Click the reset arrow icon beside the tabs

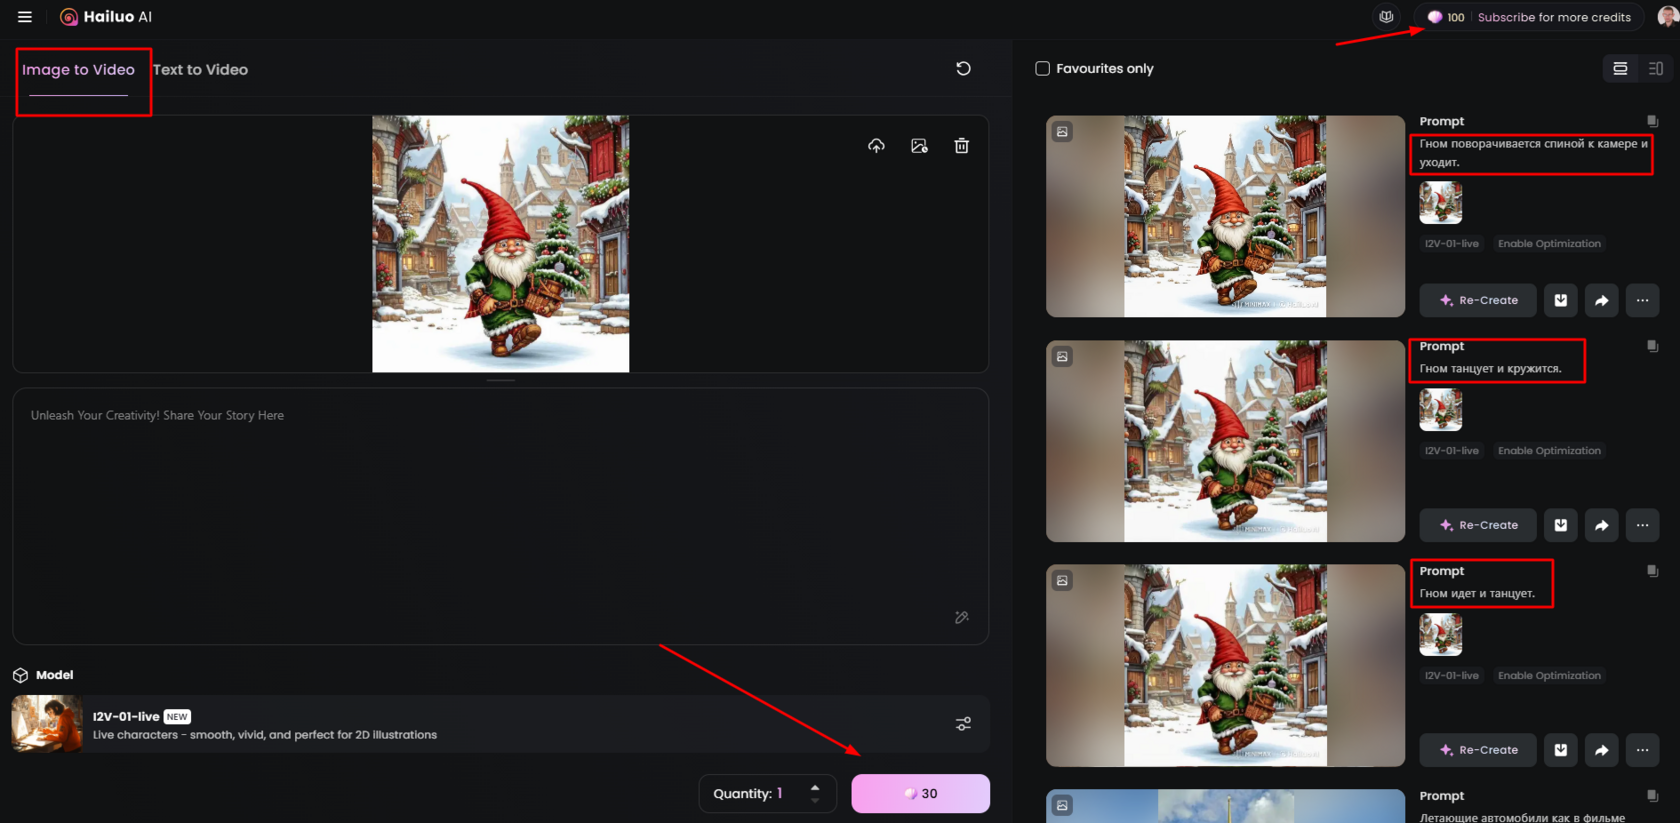tap(963, 69)
